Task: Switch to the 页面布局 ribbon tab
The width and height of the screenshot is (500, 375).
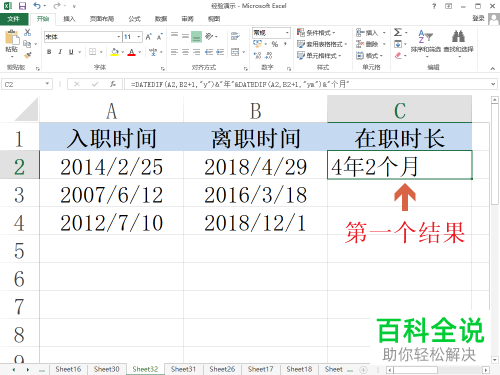Action: pos(102,19)
